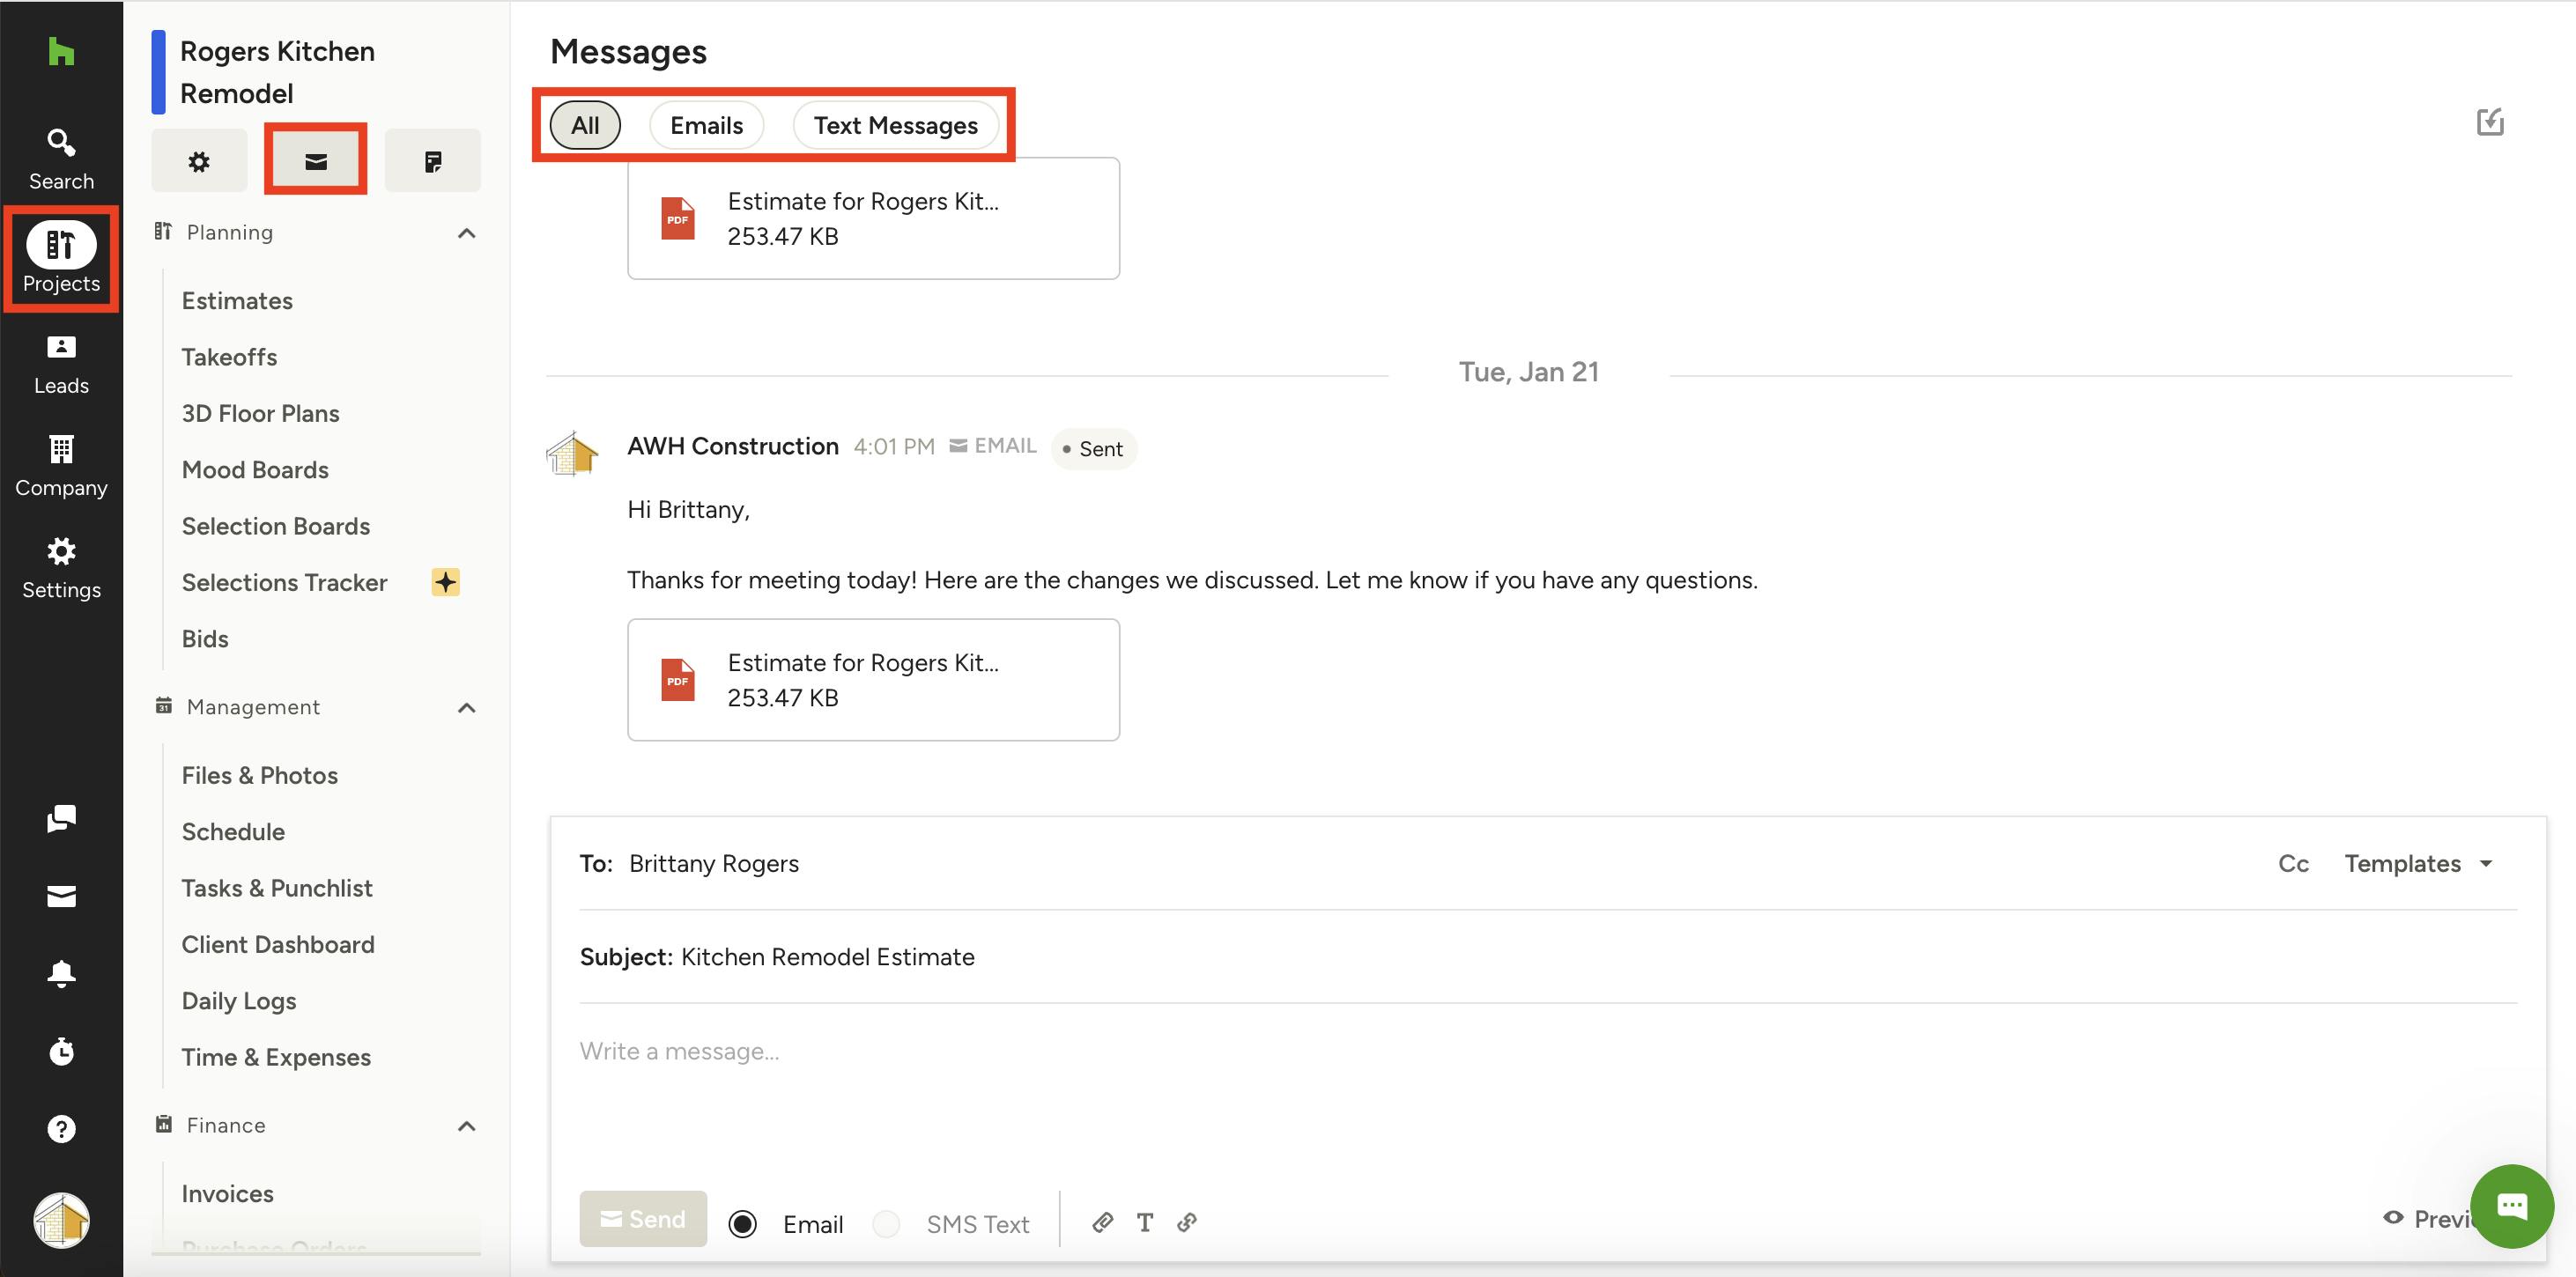Open Selections Tracker in the sidebar
This screenshot has width=2576, height=1277.
click(x=284, y=582)
